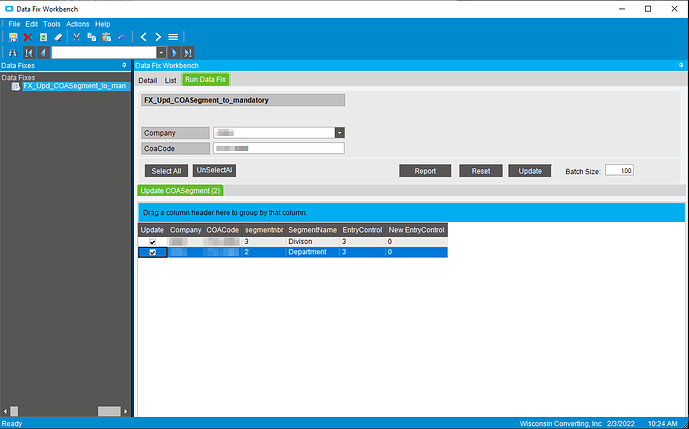Screen dimensions: 689x429
Task: Click the UnSelectAl button
Action: point(214,171)
